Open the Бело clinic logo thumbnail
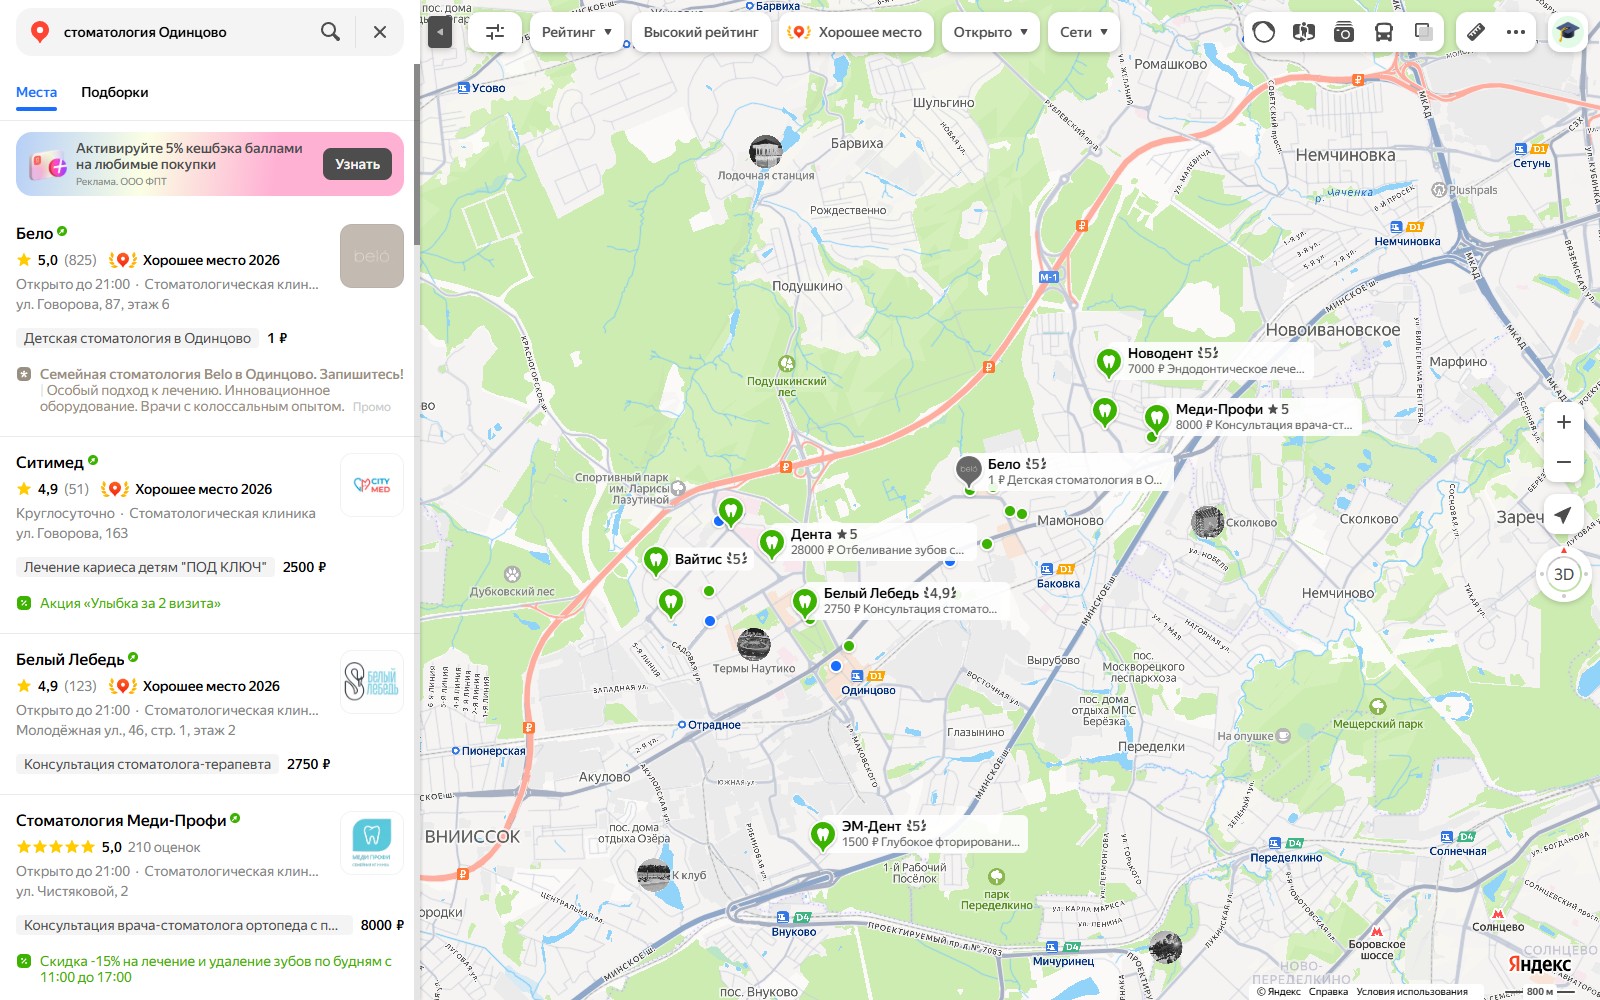Viewport: 1600px width, 1000px height. click(372, 256)
